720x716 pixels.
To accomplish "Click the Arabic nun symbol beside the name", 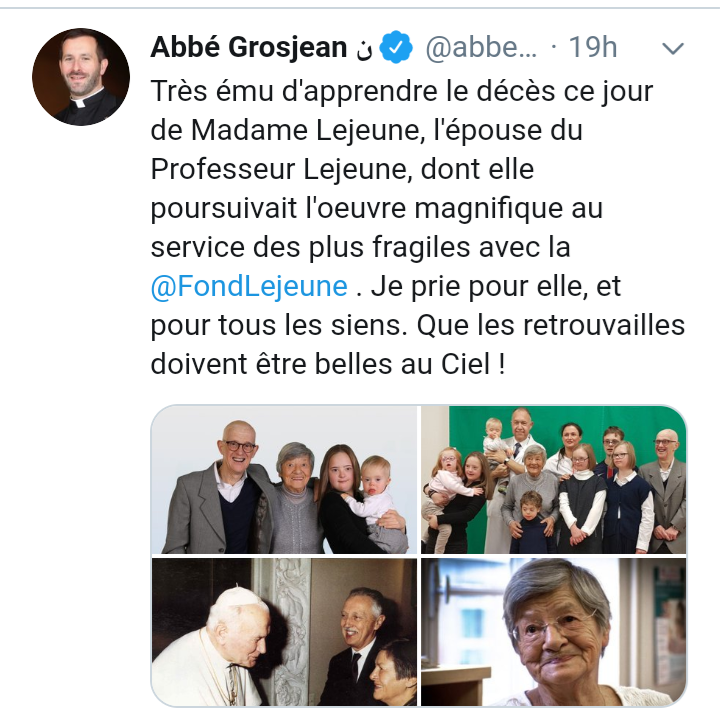I will [x=364, y=50].
